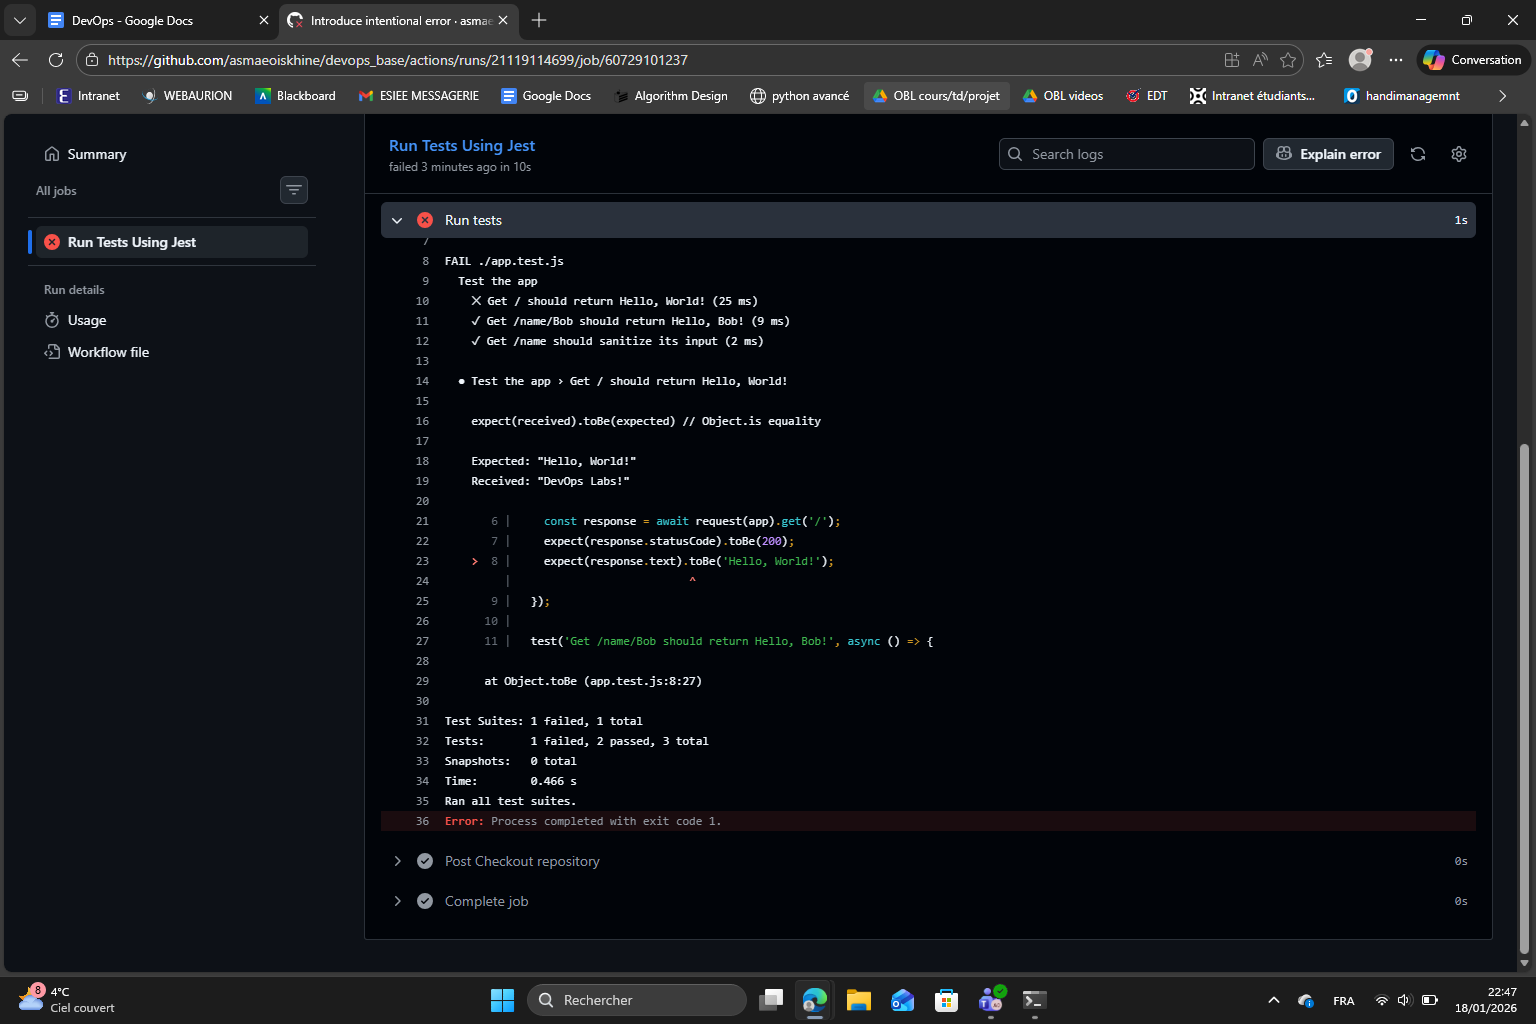
Task: View the Workflow file
Action: pos(107,352)
